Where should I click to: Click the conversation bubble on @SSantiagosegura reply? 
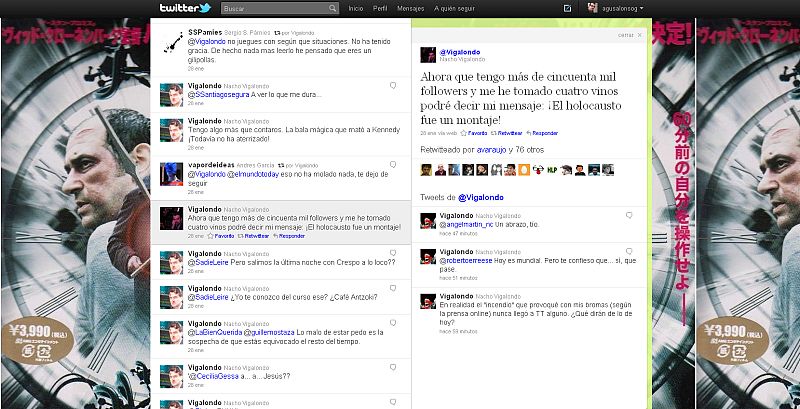tap(393, 85)
